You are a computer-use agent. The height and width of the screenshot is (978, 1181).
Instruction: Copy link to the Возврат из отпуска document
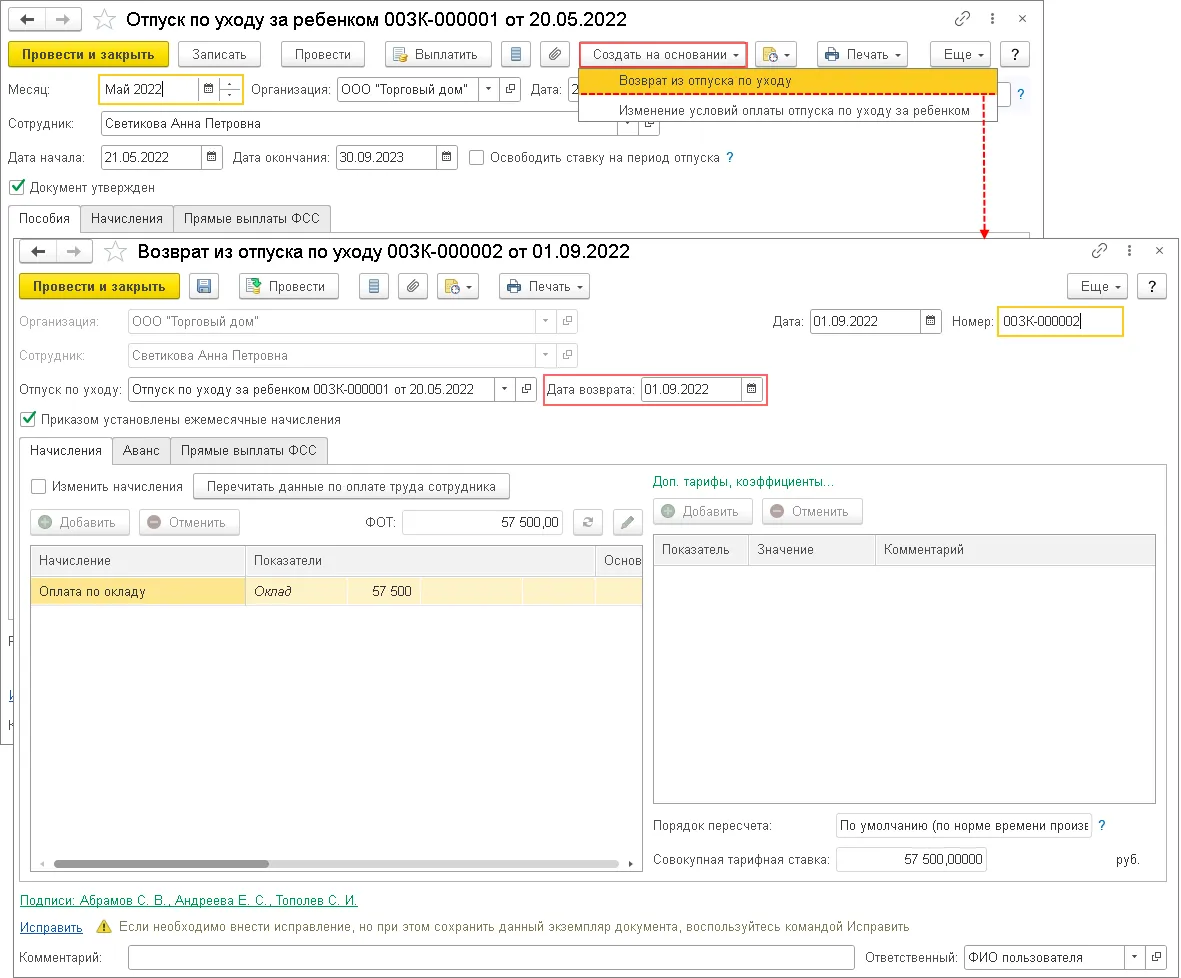coord(1099,251)
